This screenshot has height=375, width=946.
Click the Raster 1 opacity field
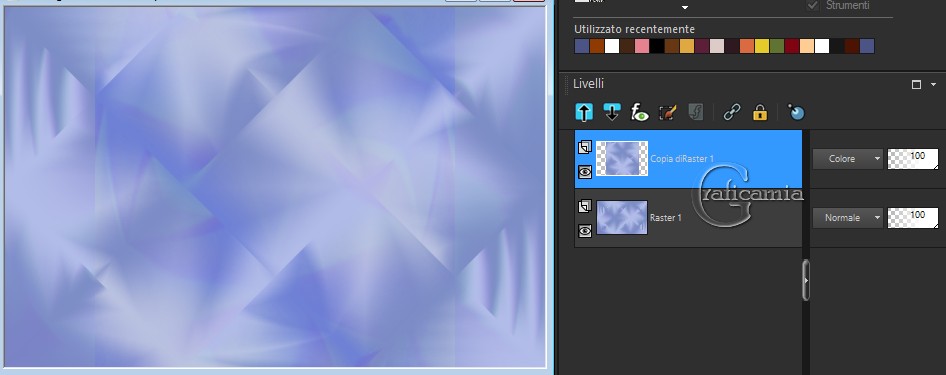[x=913, y=218]
